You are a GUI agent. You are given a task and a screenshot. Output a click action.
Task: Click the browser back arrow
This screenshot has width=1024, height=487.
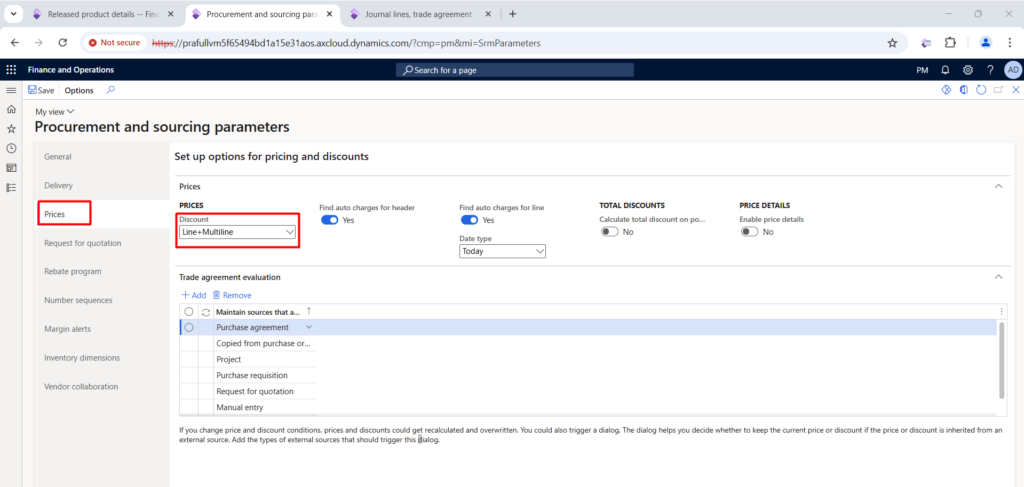[x=14, y=42]
